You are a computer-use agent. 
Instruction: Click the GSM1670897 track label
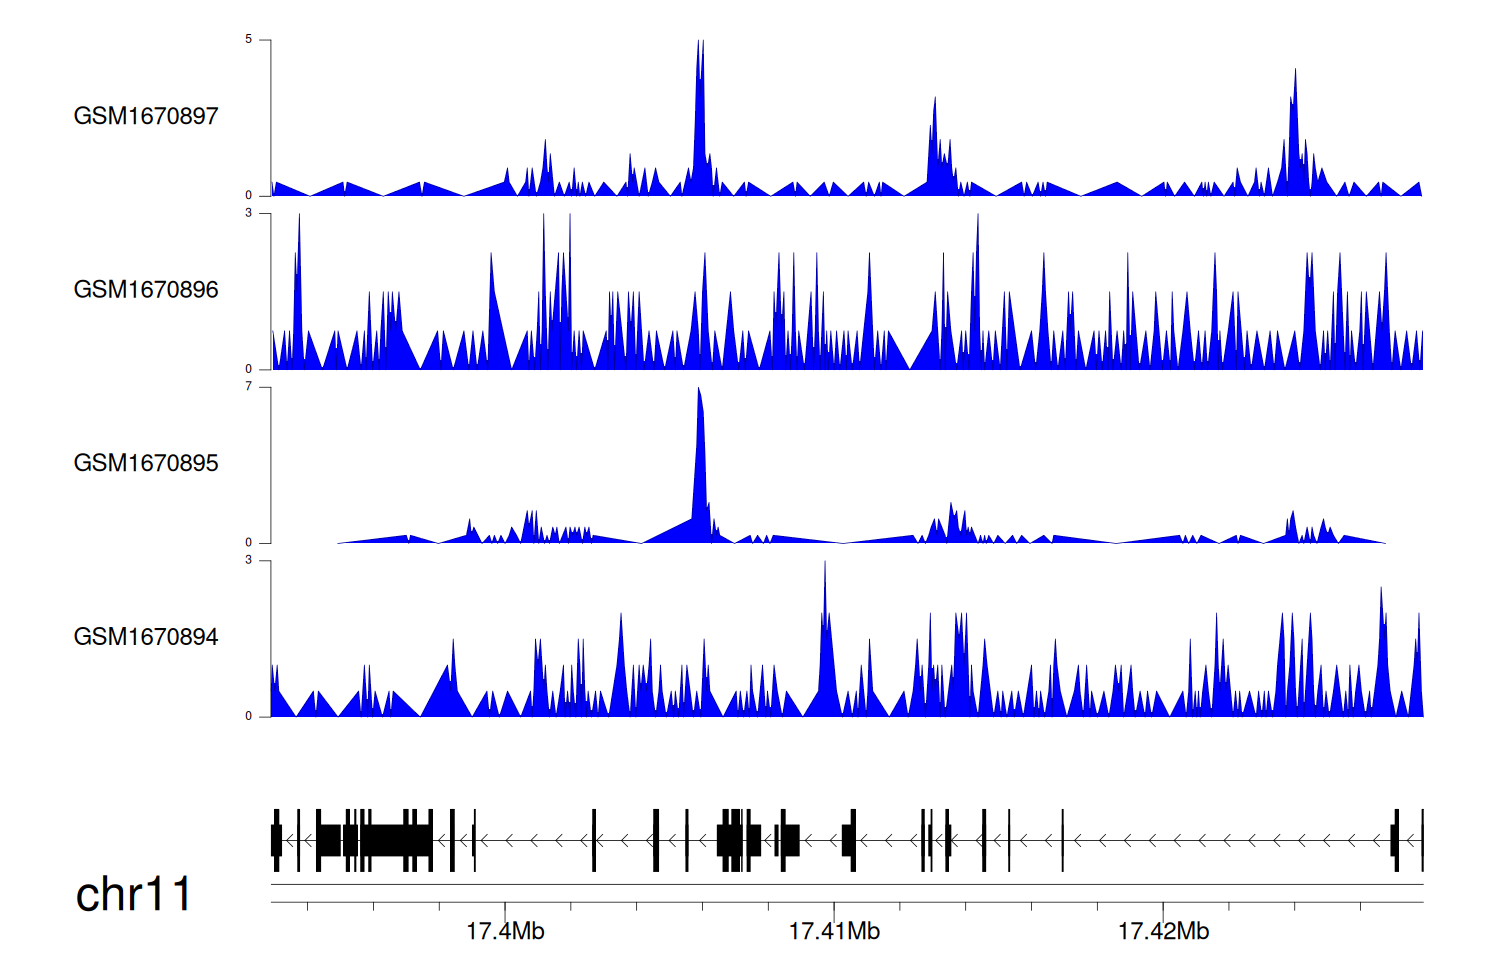click(146, 116)
